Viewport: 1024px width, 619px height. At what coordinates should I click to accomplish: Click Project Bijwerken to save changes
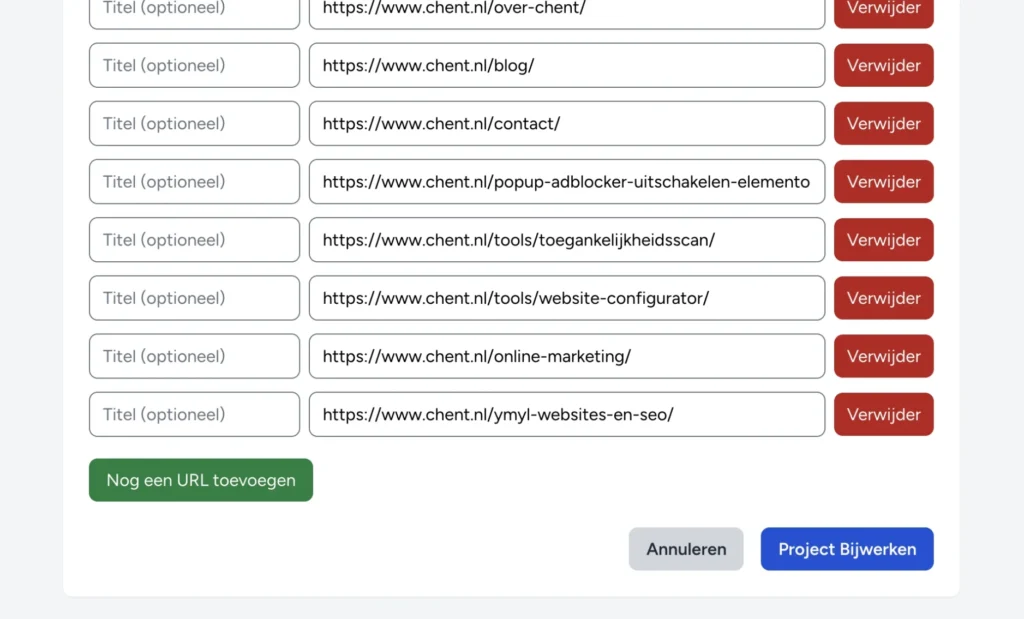tap(846, 548)
